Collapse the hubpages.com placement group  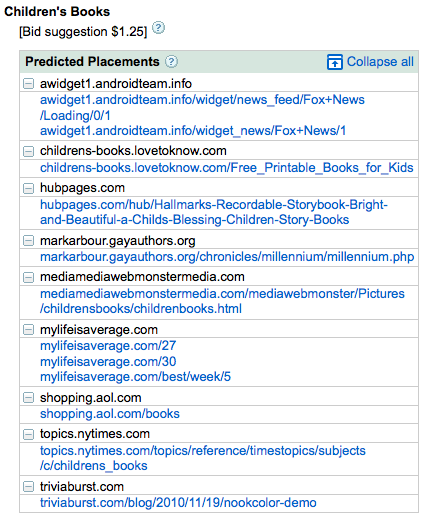click(29, 188)
